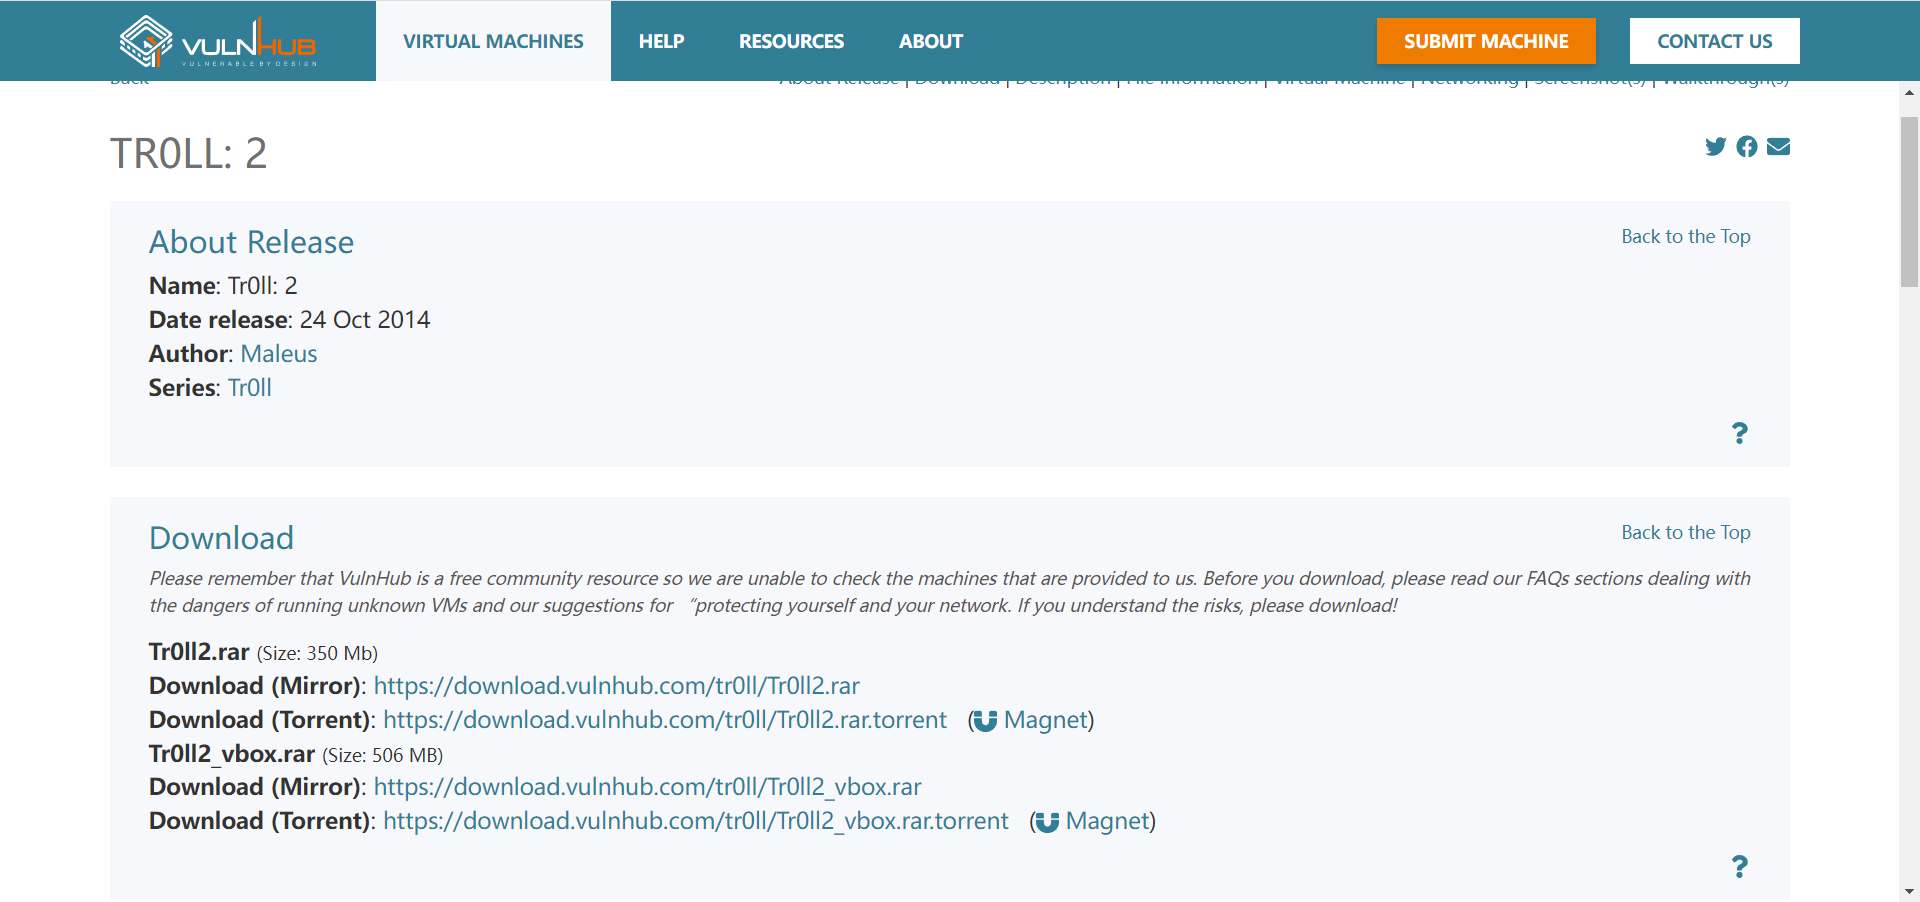Click the About Release heading
The height and width of the screenshot is (902, 1920).
point(252,242)
